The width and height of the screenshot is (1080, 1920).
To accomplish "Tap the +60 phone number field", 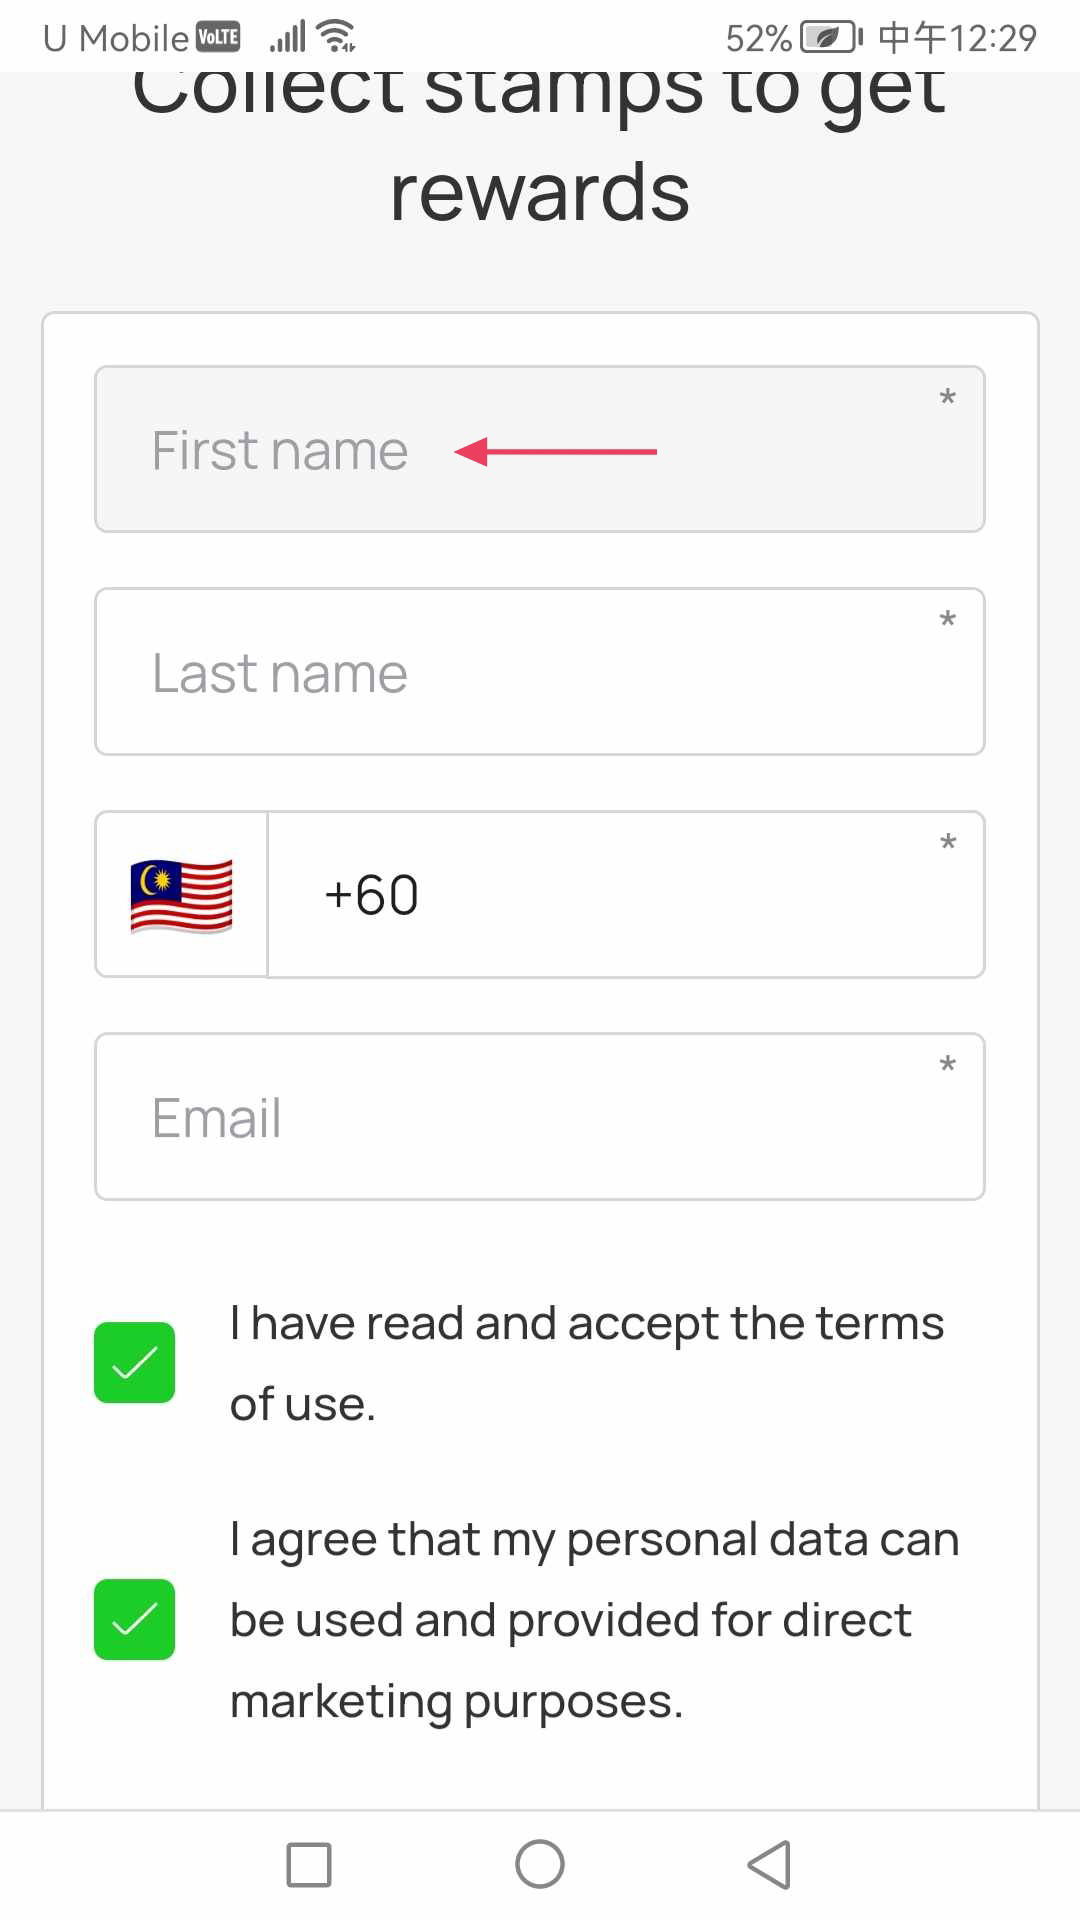I will 626,895.
